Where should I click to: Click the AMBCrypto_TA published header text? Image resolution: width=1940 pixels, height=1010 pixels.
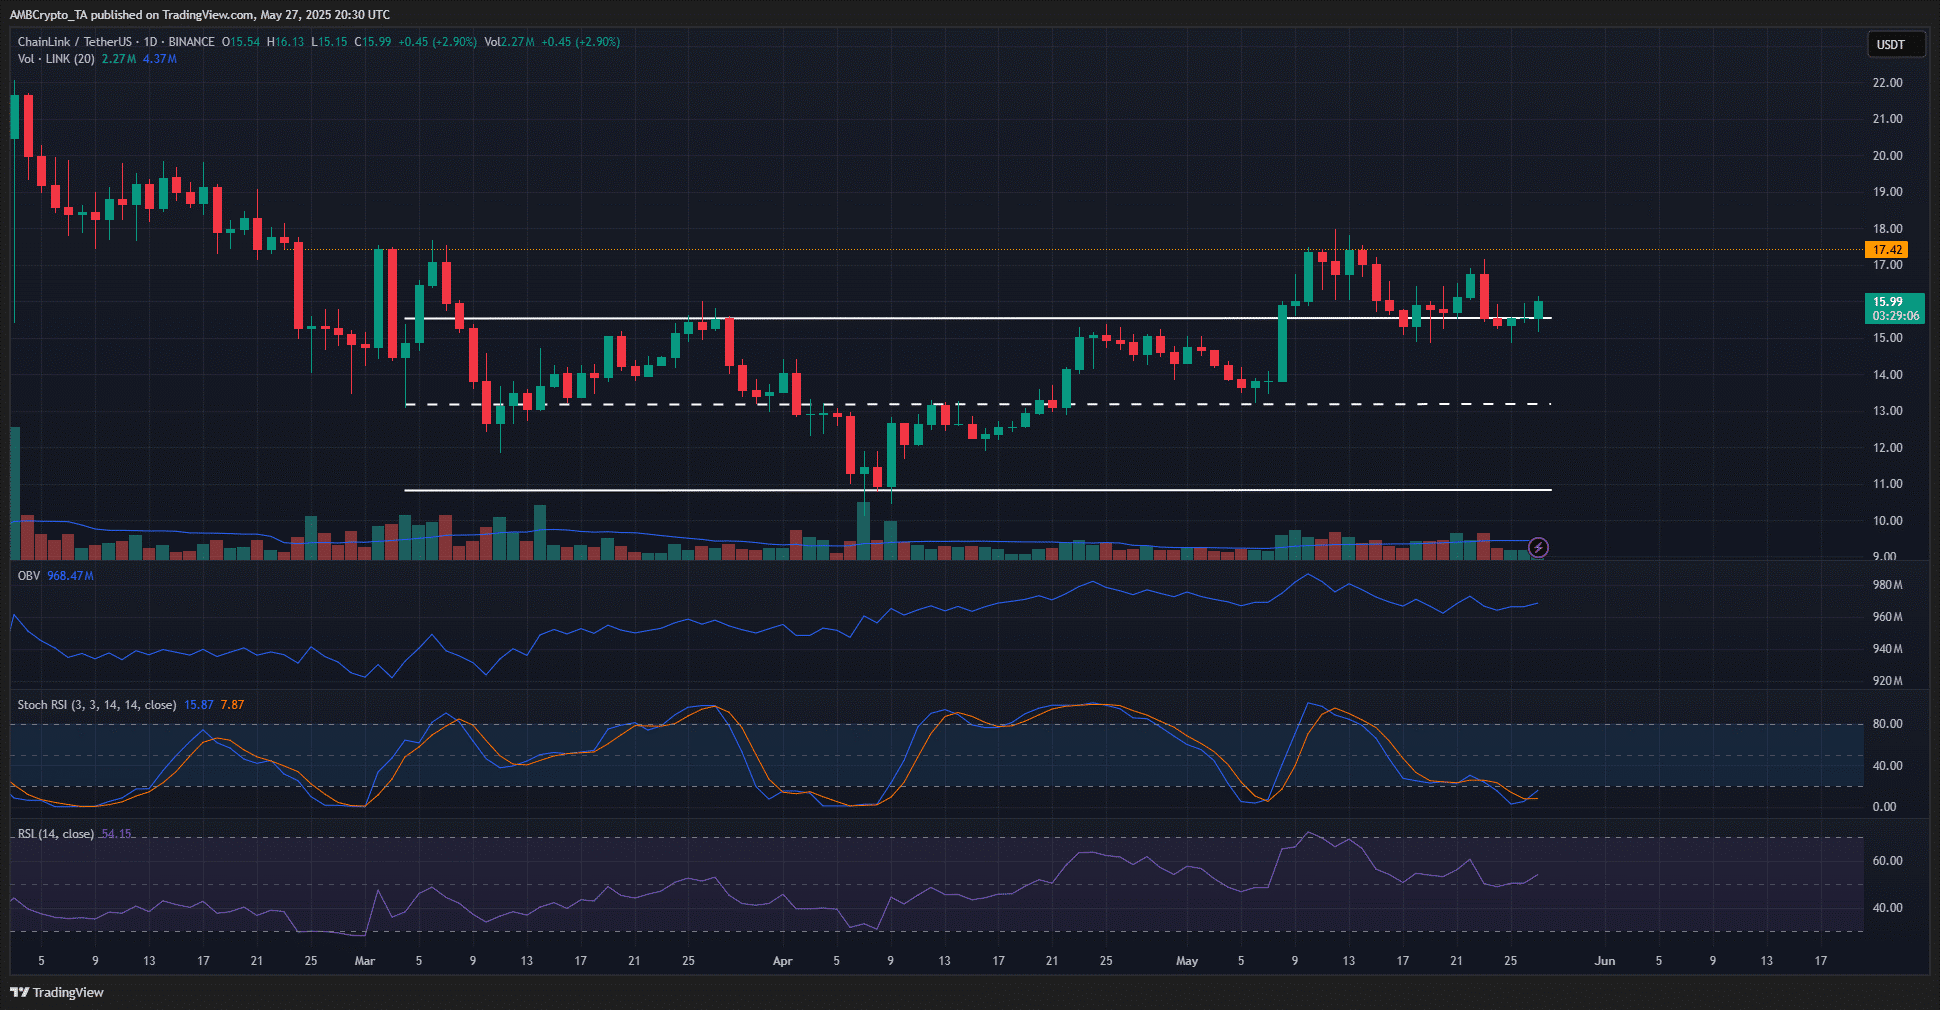[200, 15]
